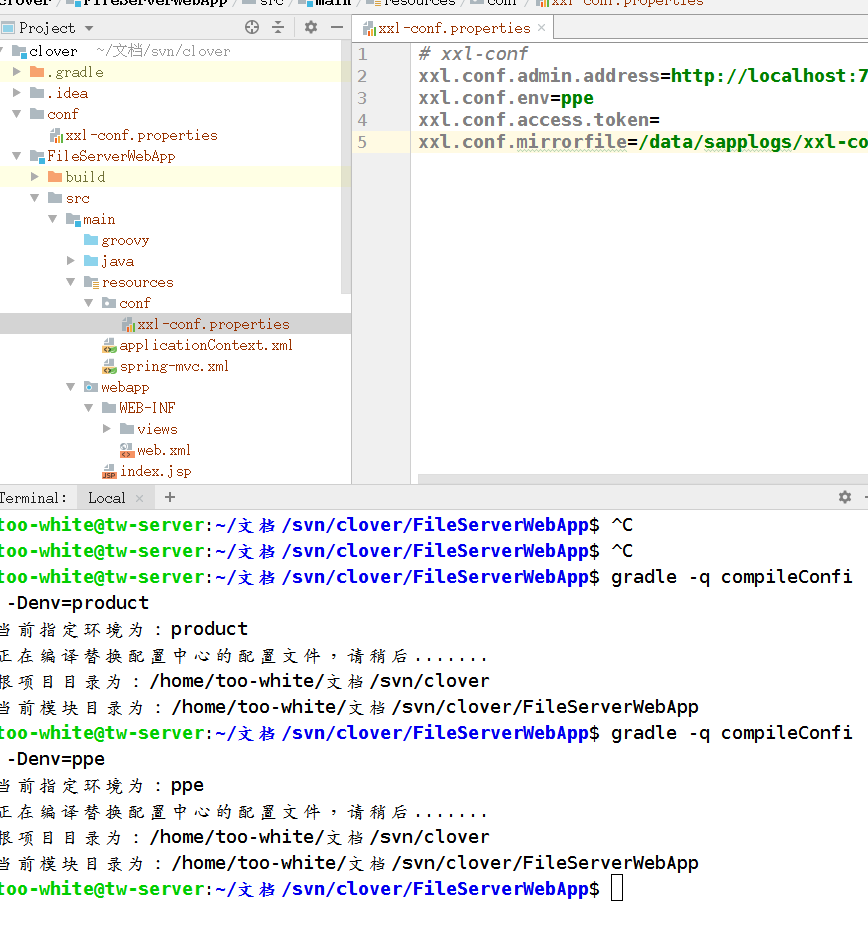Place cursor on xxl.conf.env=ppe line
The width and height of the screenshot is (868, 929).
pyautogui.click(x=506, y=98)
